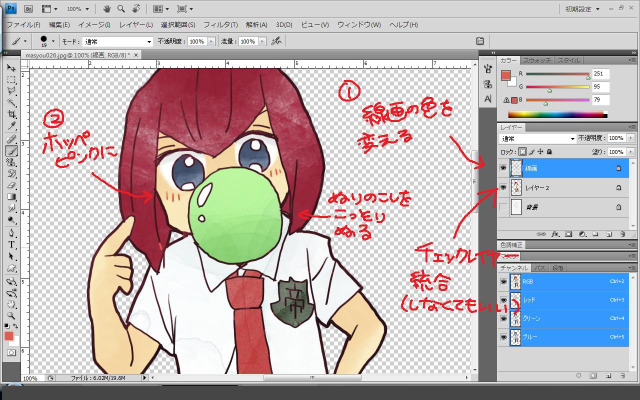Toggle visibility of レイヤー 2 layer

coord(503,187)
